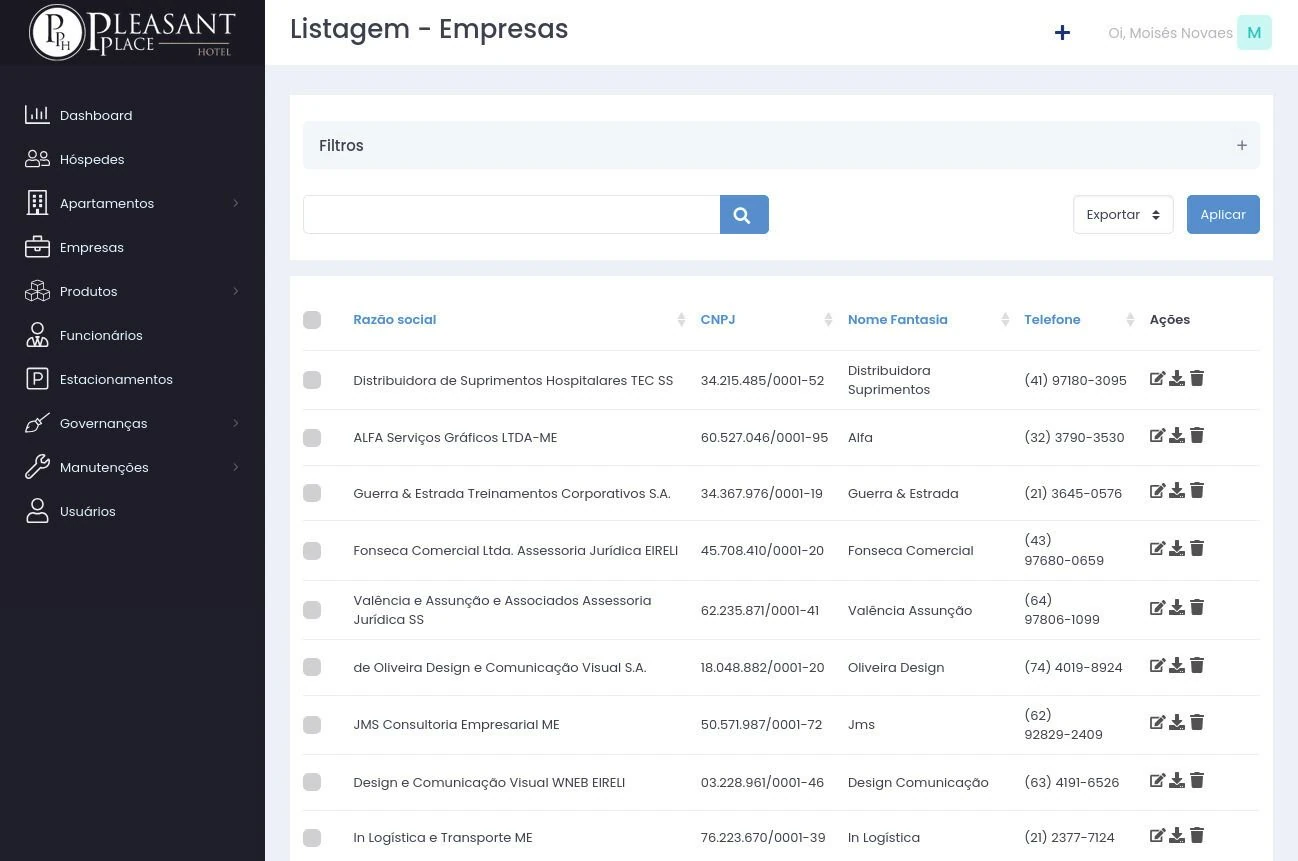Edit the ALFA Serviços Gráficos row

point(1157,436)
